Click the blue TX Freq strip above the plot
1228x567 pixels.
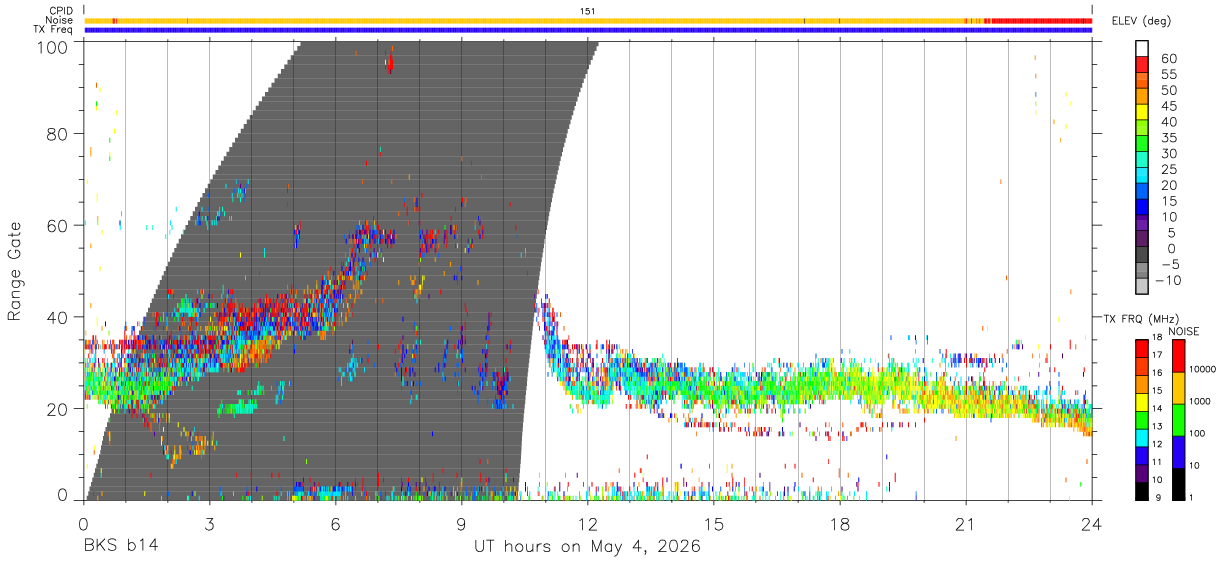tap(588, 30)
